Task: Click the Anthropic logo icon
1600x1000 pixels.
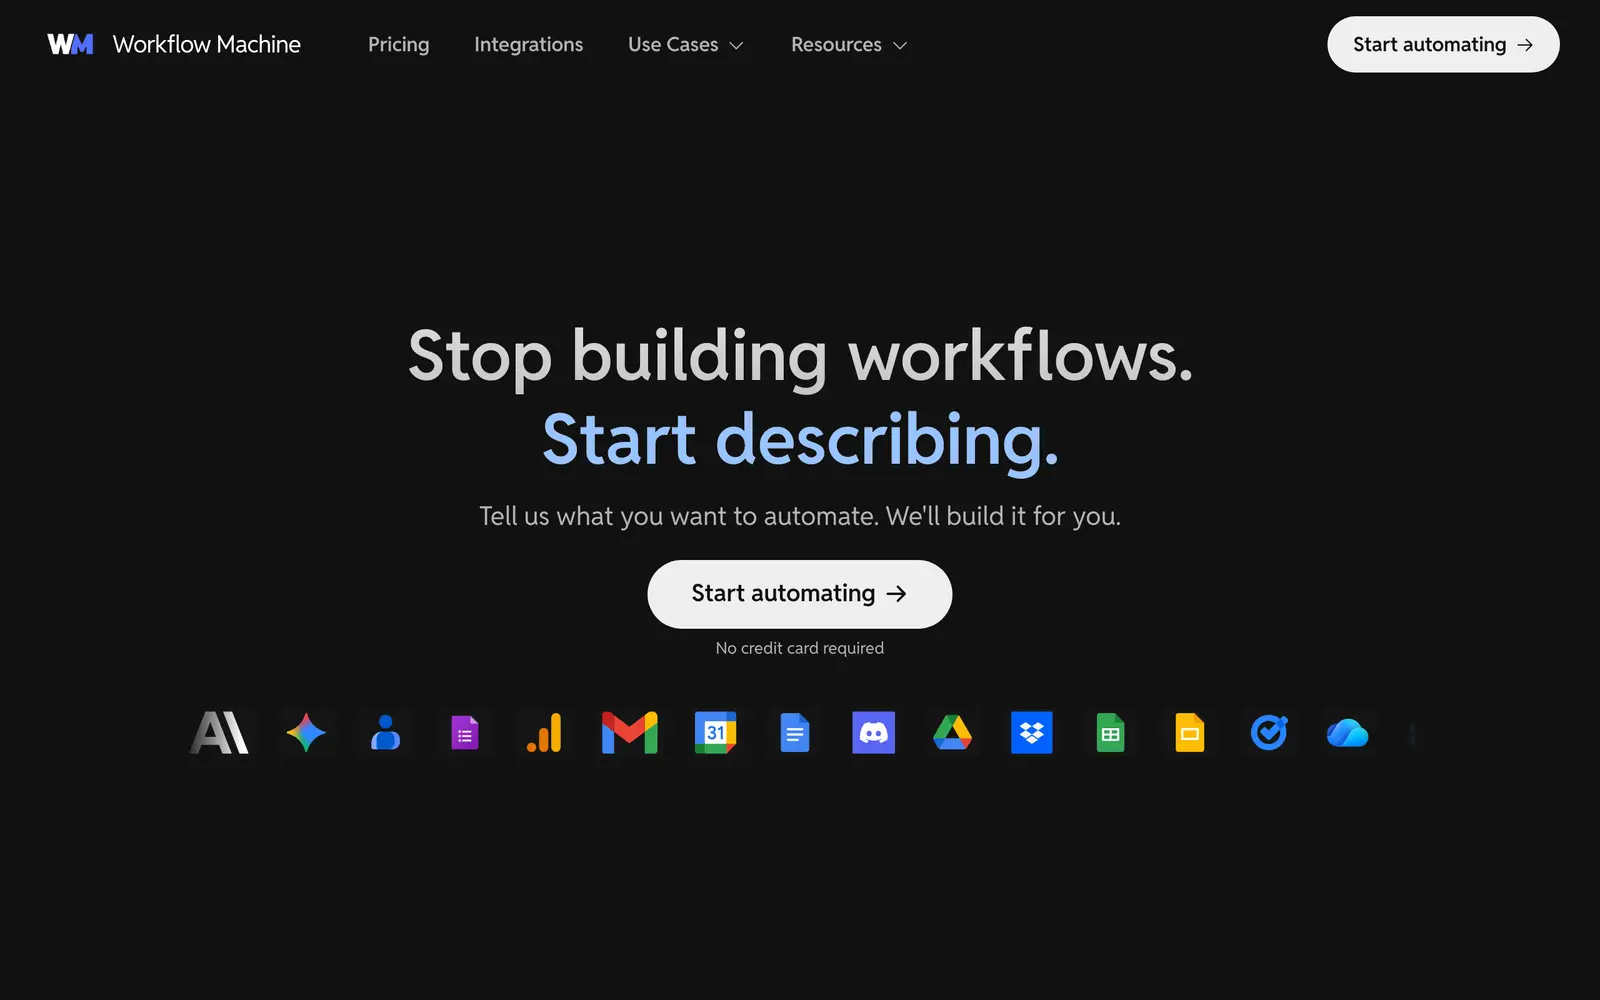Action: click(219, 733)
